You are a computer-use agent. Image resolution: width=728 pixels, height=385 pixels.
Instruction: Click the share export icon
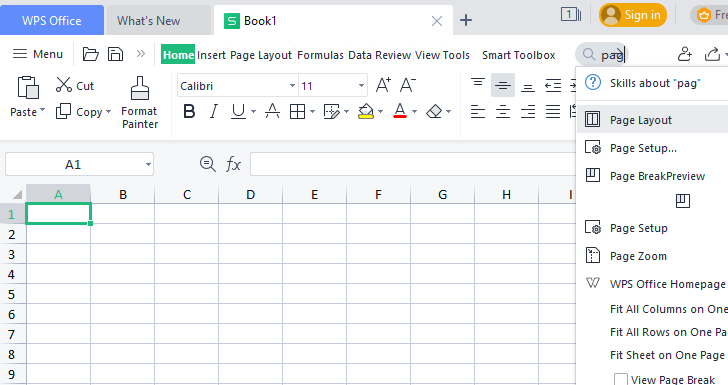(712, 54)
